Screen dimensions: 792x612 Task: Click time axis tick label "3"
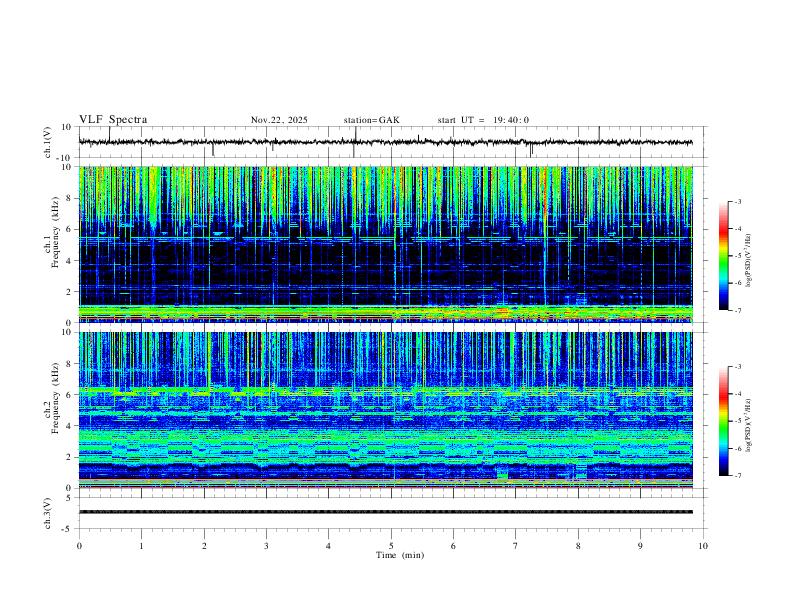pyautogui.click(x=266, y=546)
